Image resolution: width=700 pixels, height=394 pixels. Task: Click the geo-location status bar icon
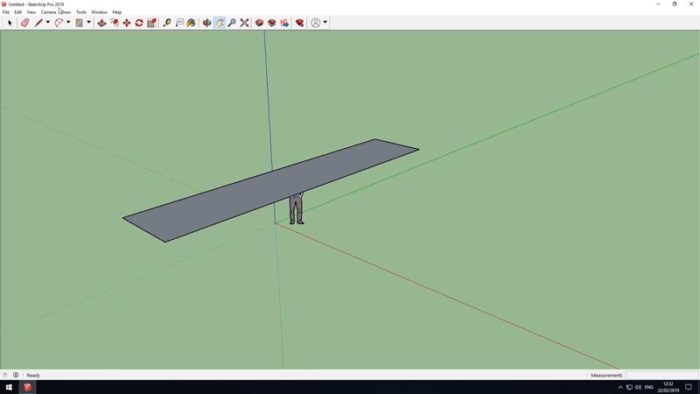pos(5,375)
